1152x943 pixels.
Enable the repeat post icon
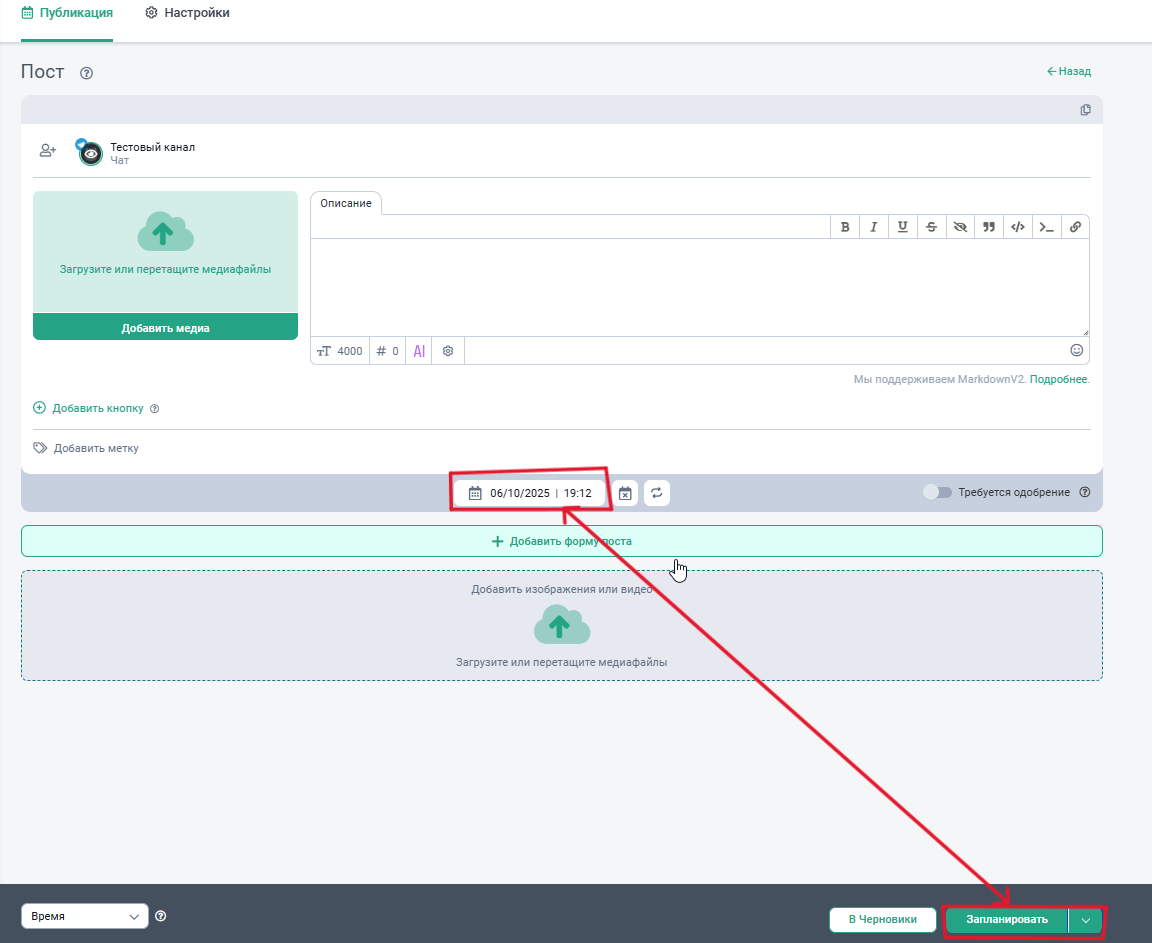tap(656, 493)
